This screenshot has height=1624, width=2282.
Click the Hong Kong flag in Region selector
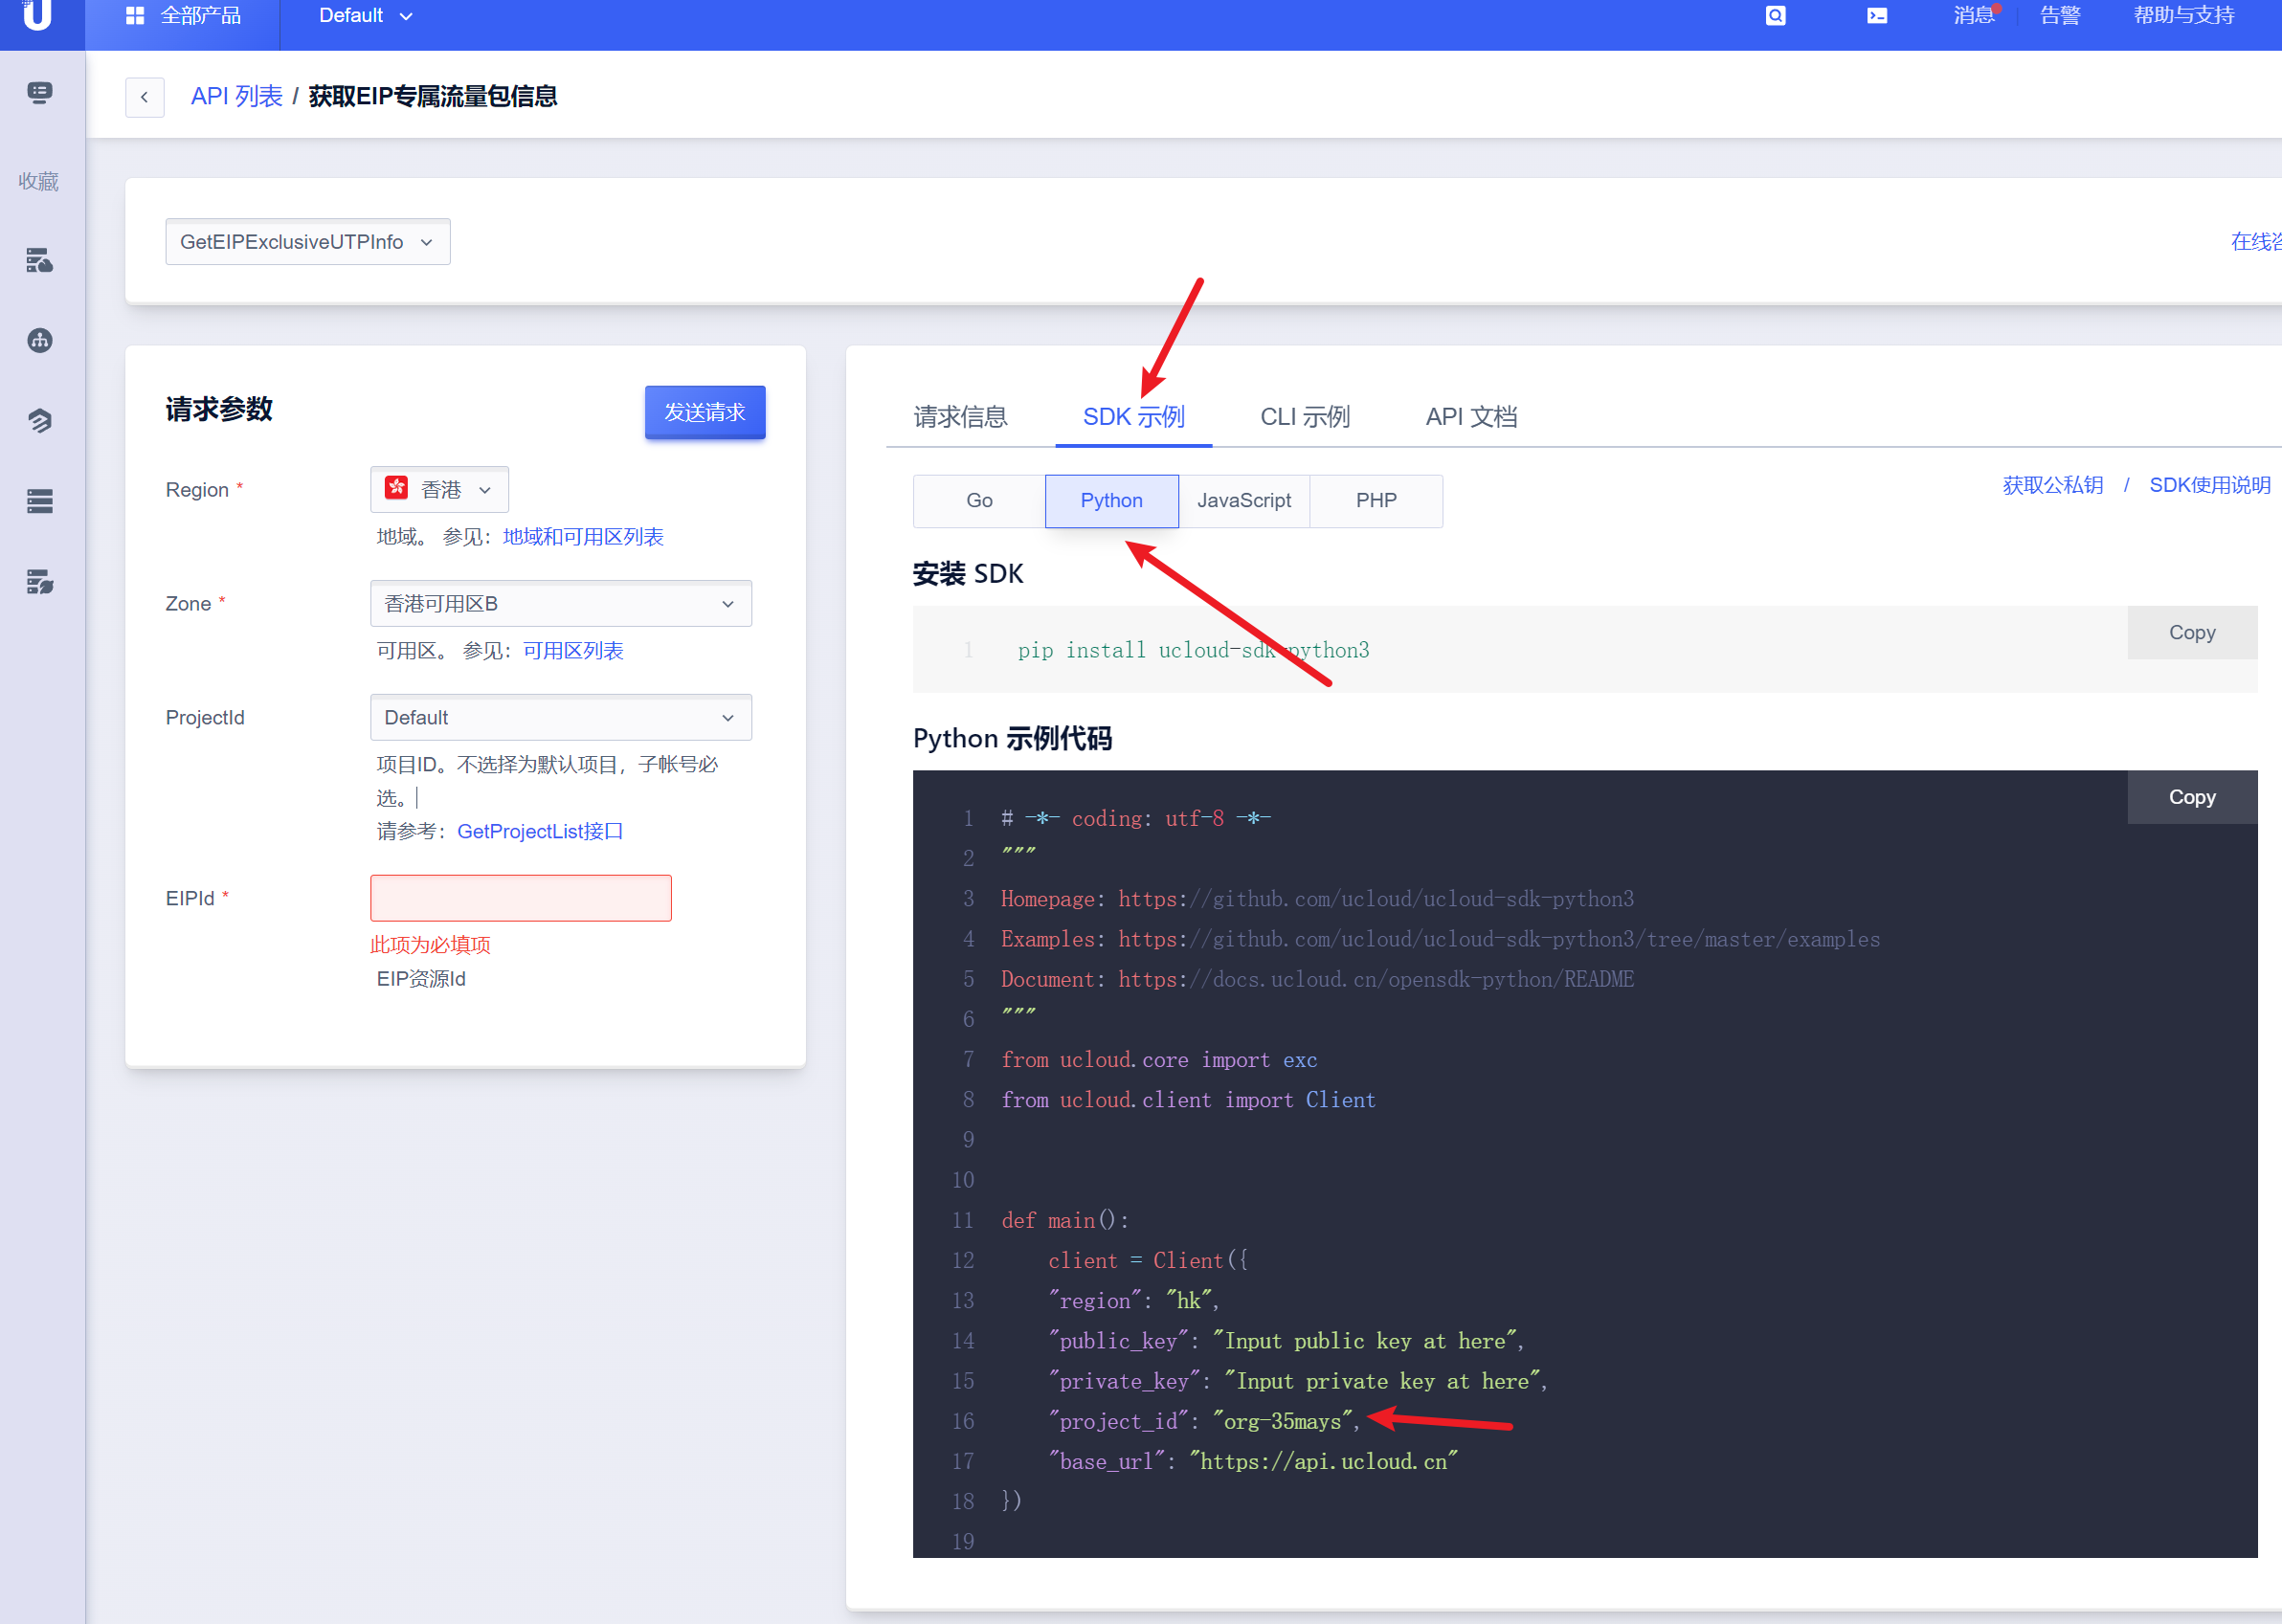tap(397, 488)
